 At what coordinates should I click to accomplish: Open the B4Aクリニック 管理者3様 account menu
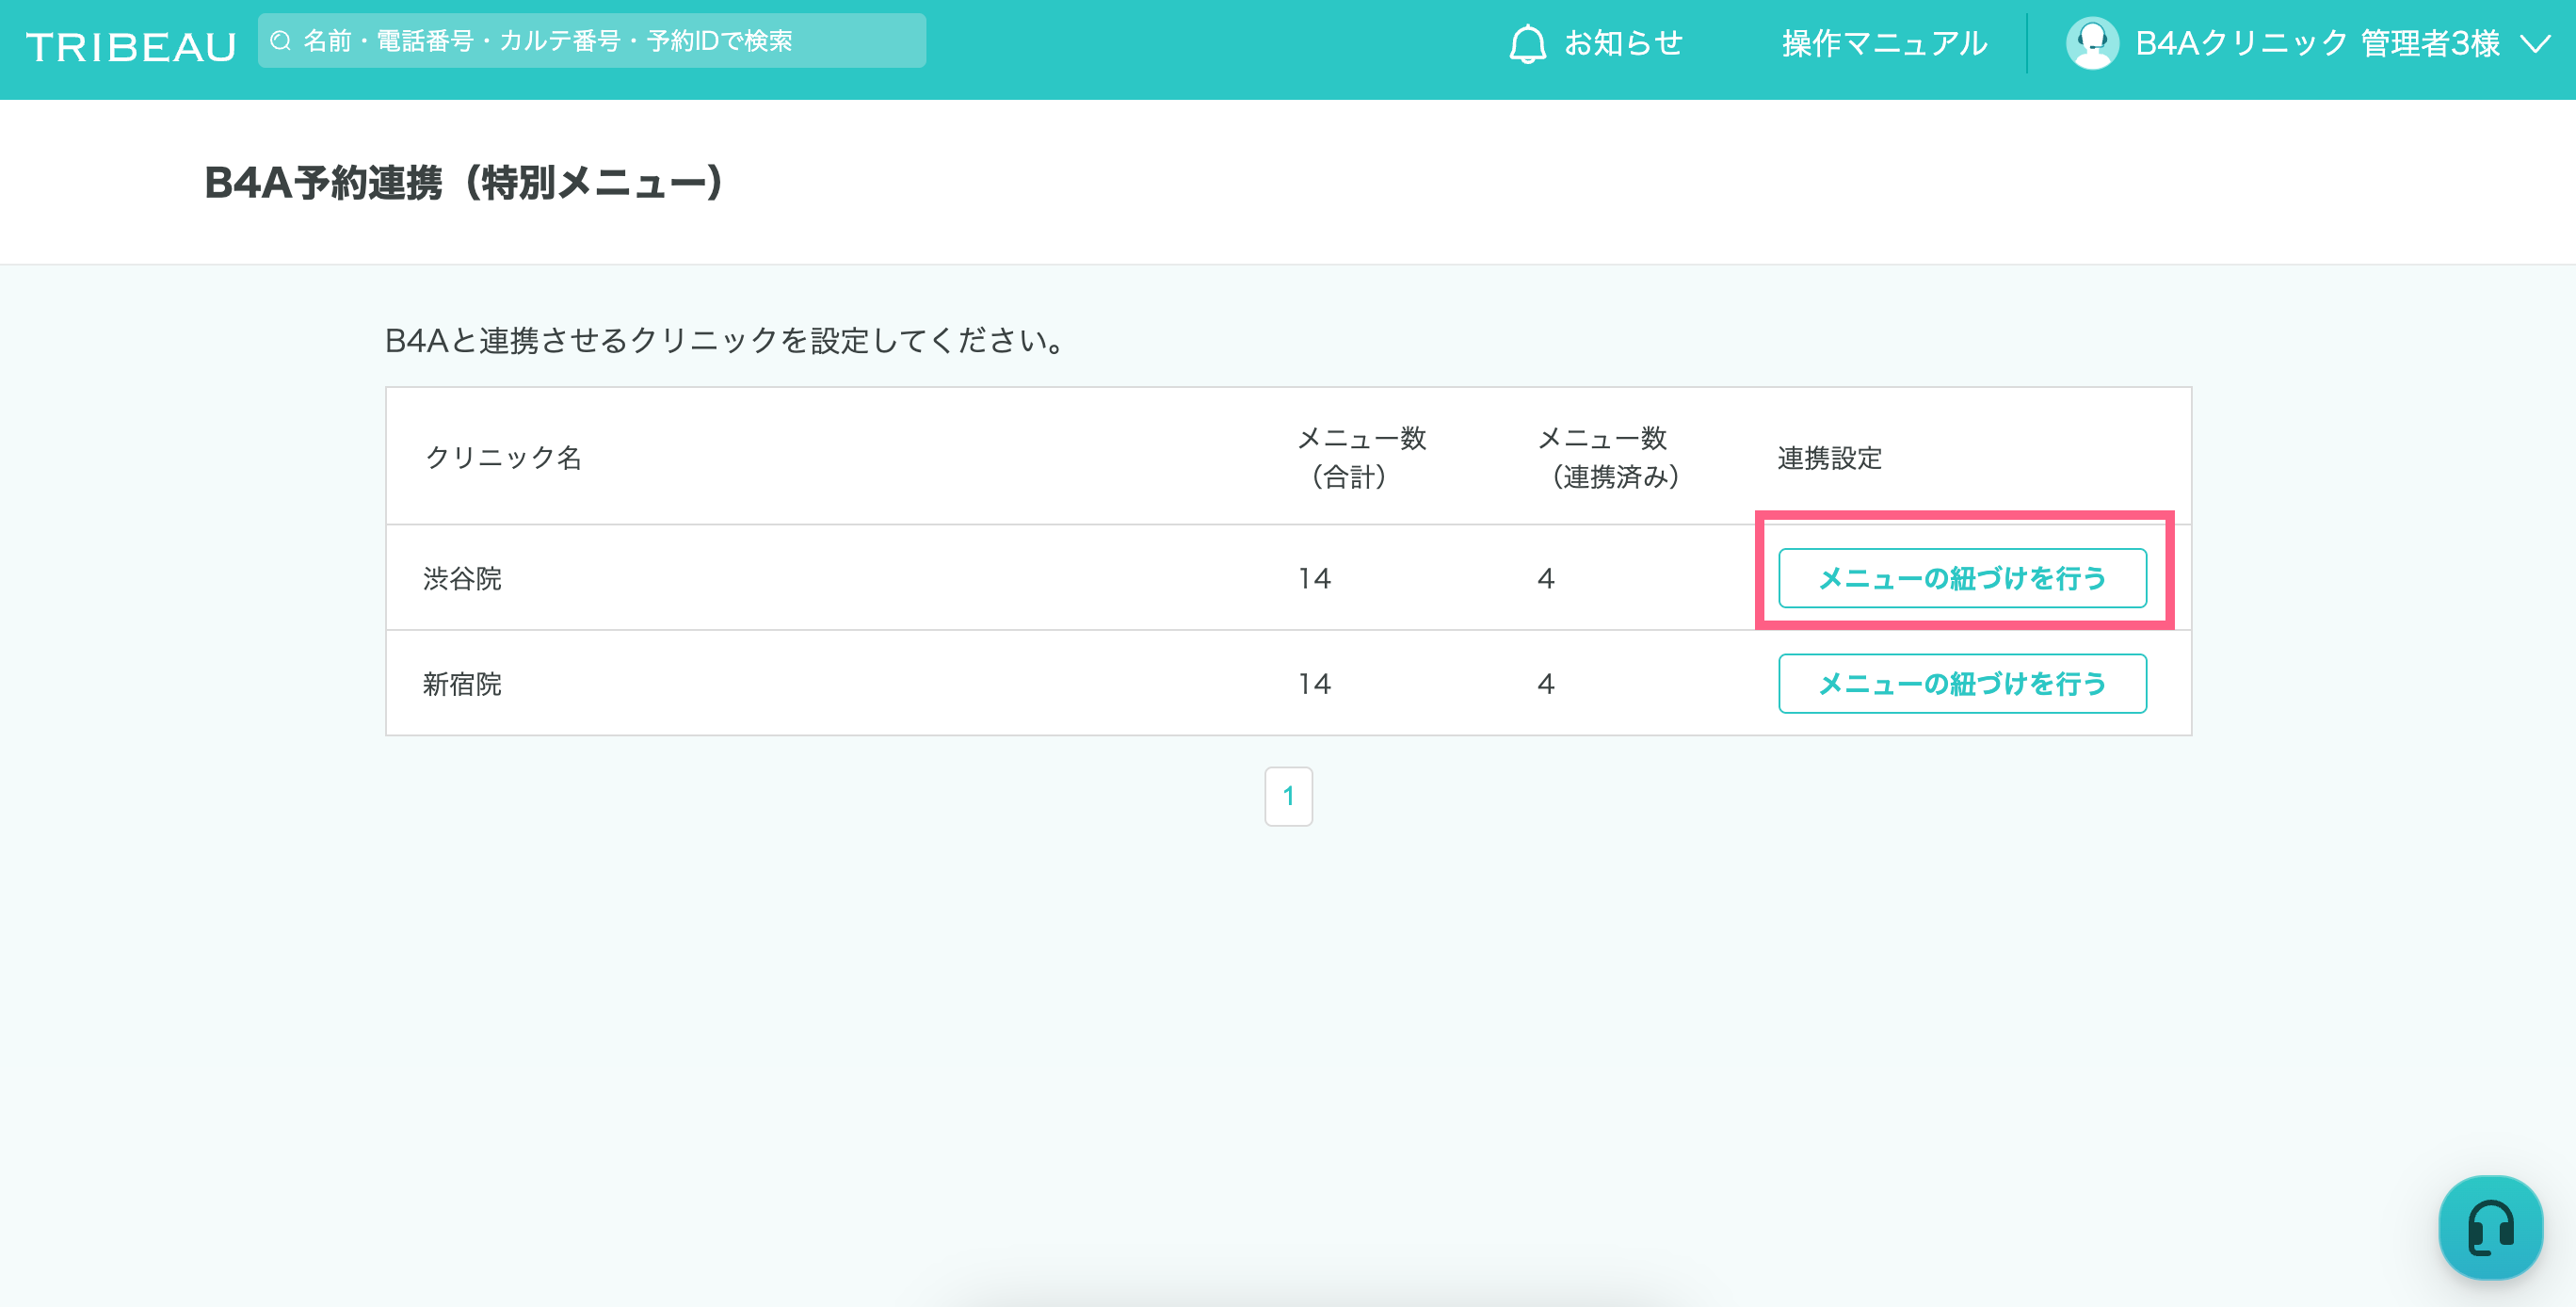pos(2316,44)
